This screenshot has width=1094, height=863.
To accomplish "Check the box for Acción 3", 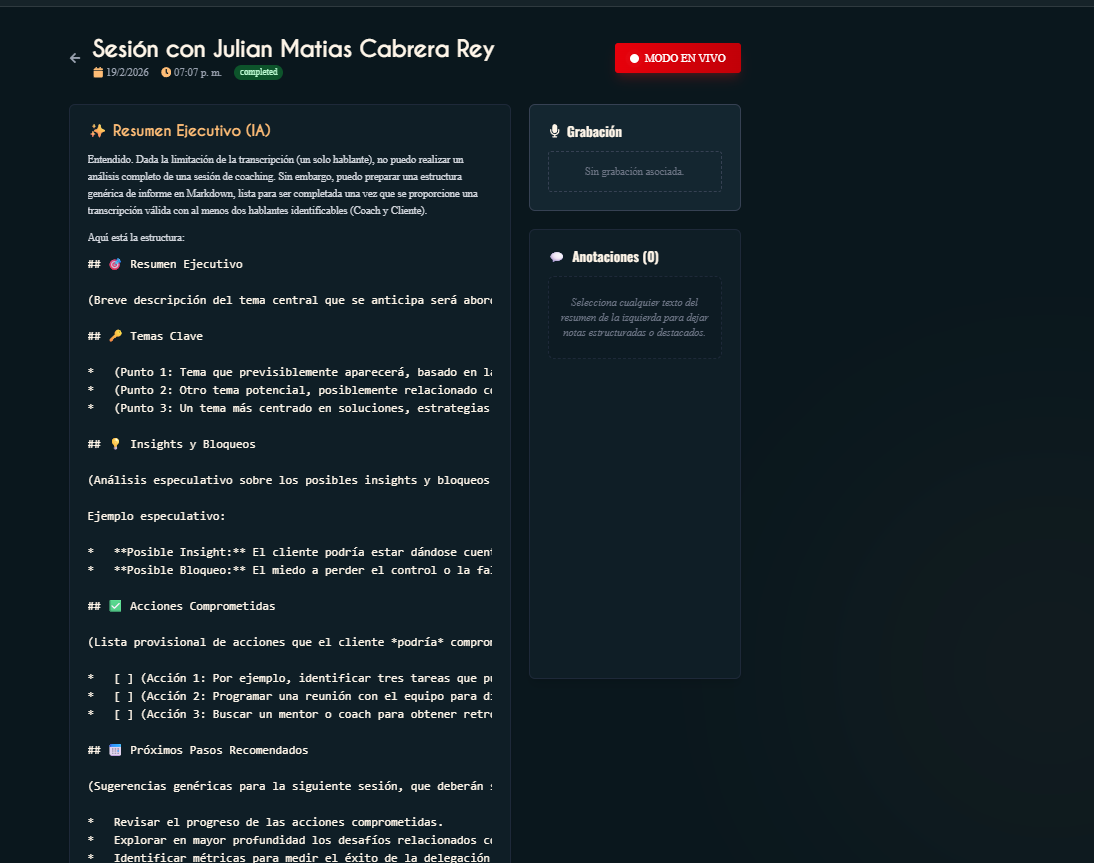I will (122, 713).
